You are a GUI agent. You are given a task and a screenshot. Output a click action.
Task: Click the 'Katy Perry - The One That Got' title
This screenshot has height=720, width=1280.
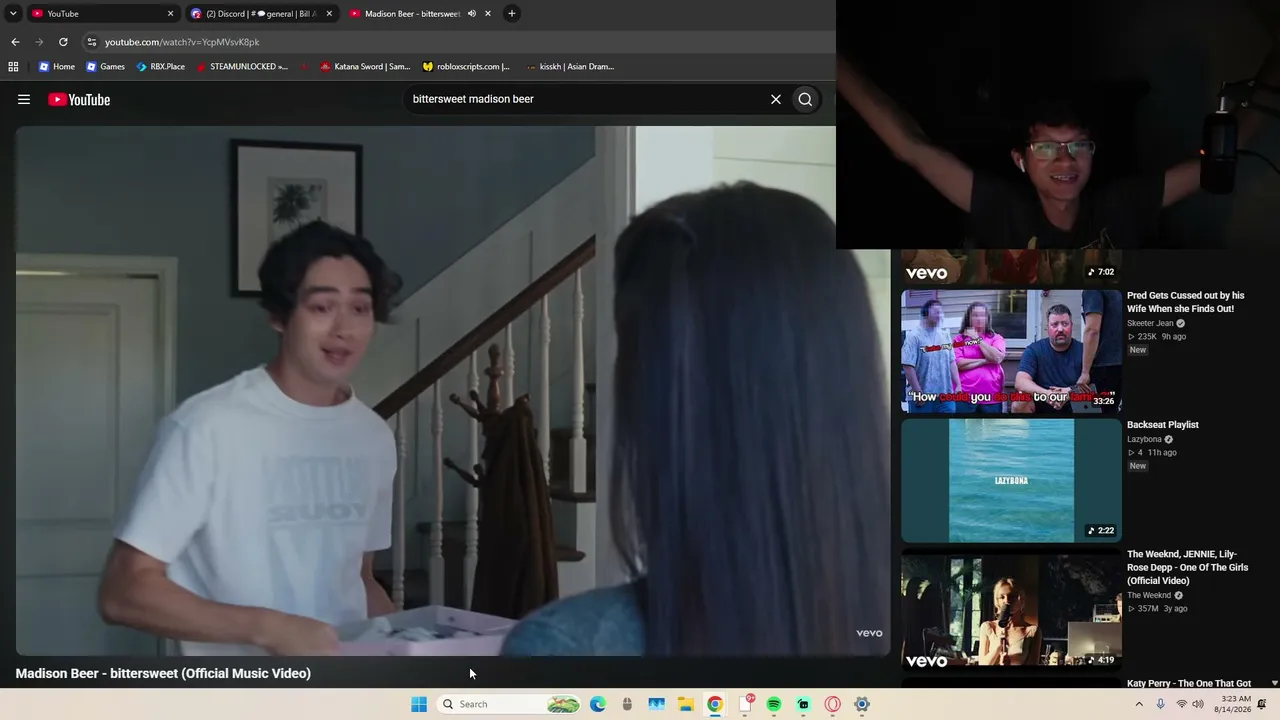tap(1189, 684)
